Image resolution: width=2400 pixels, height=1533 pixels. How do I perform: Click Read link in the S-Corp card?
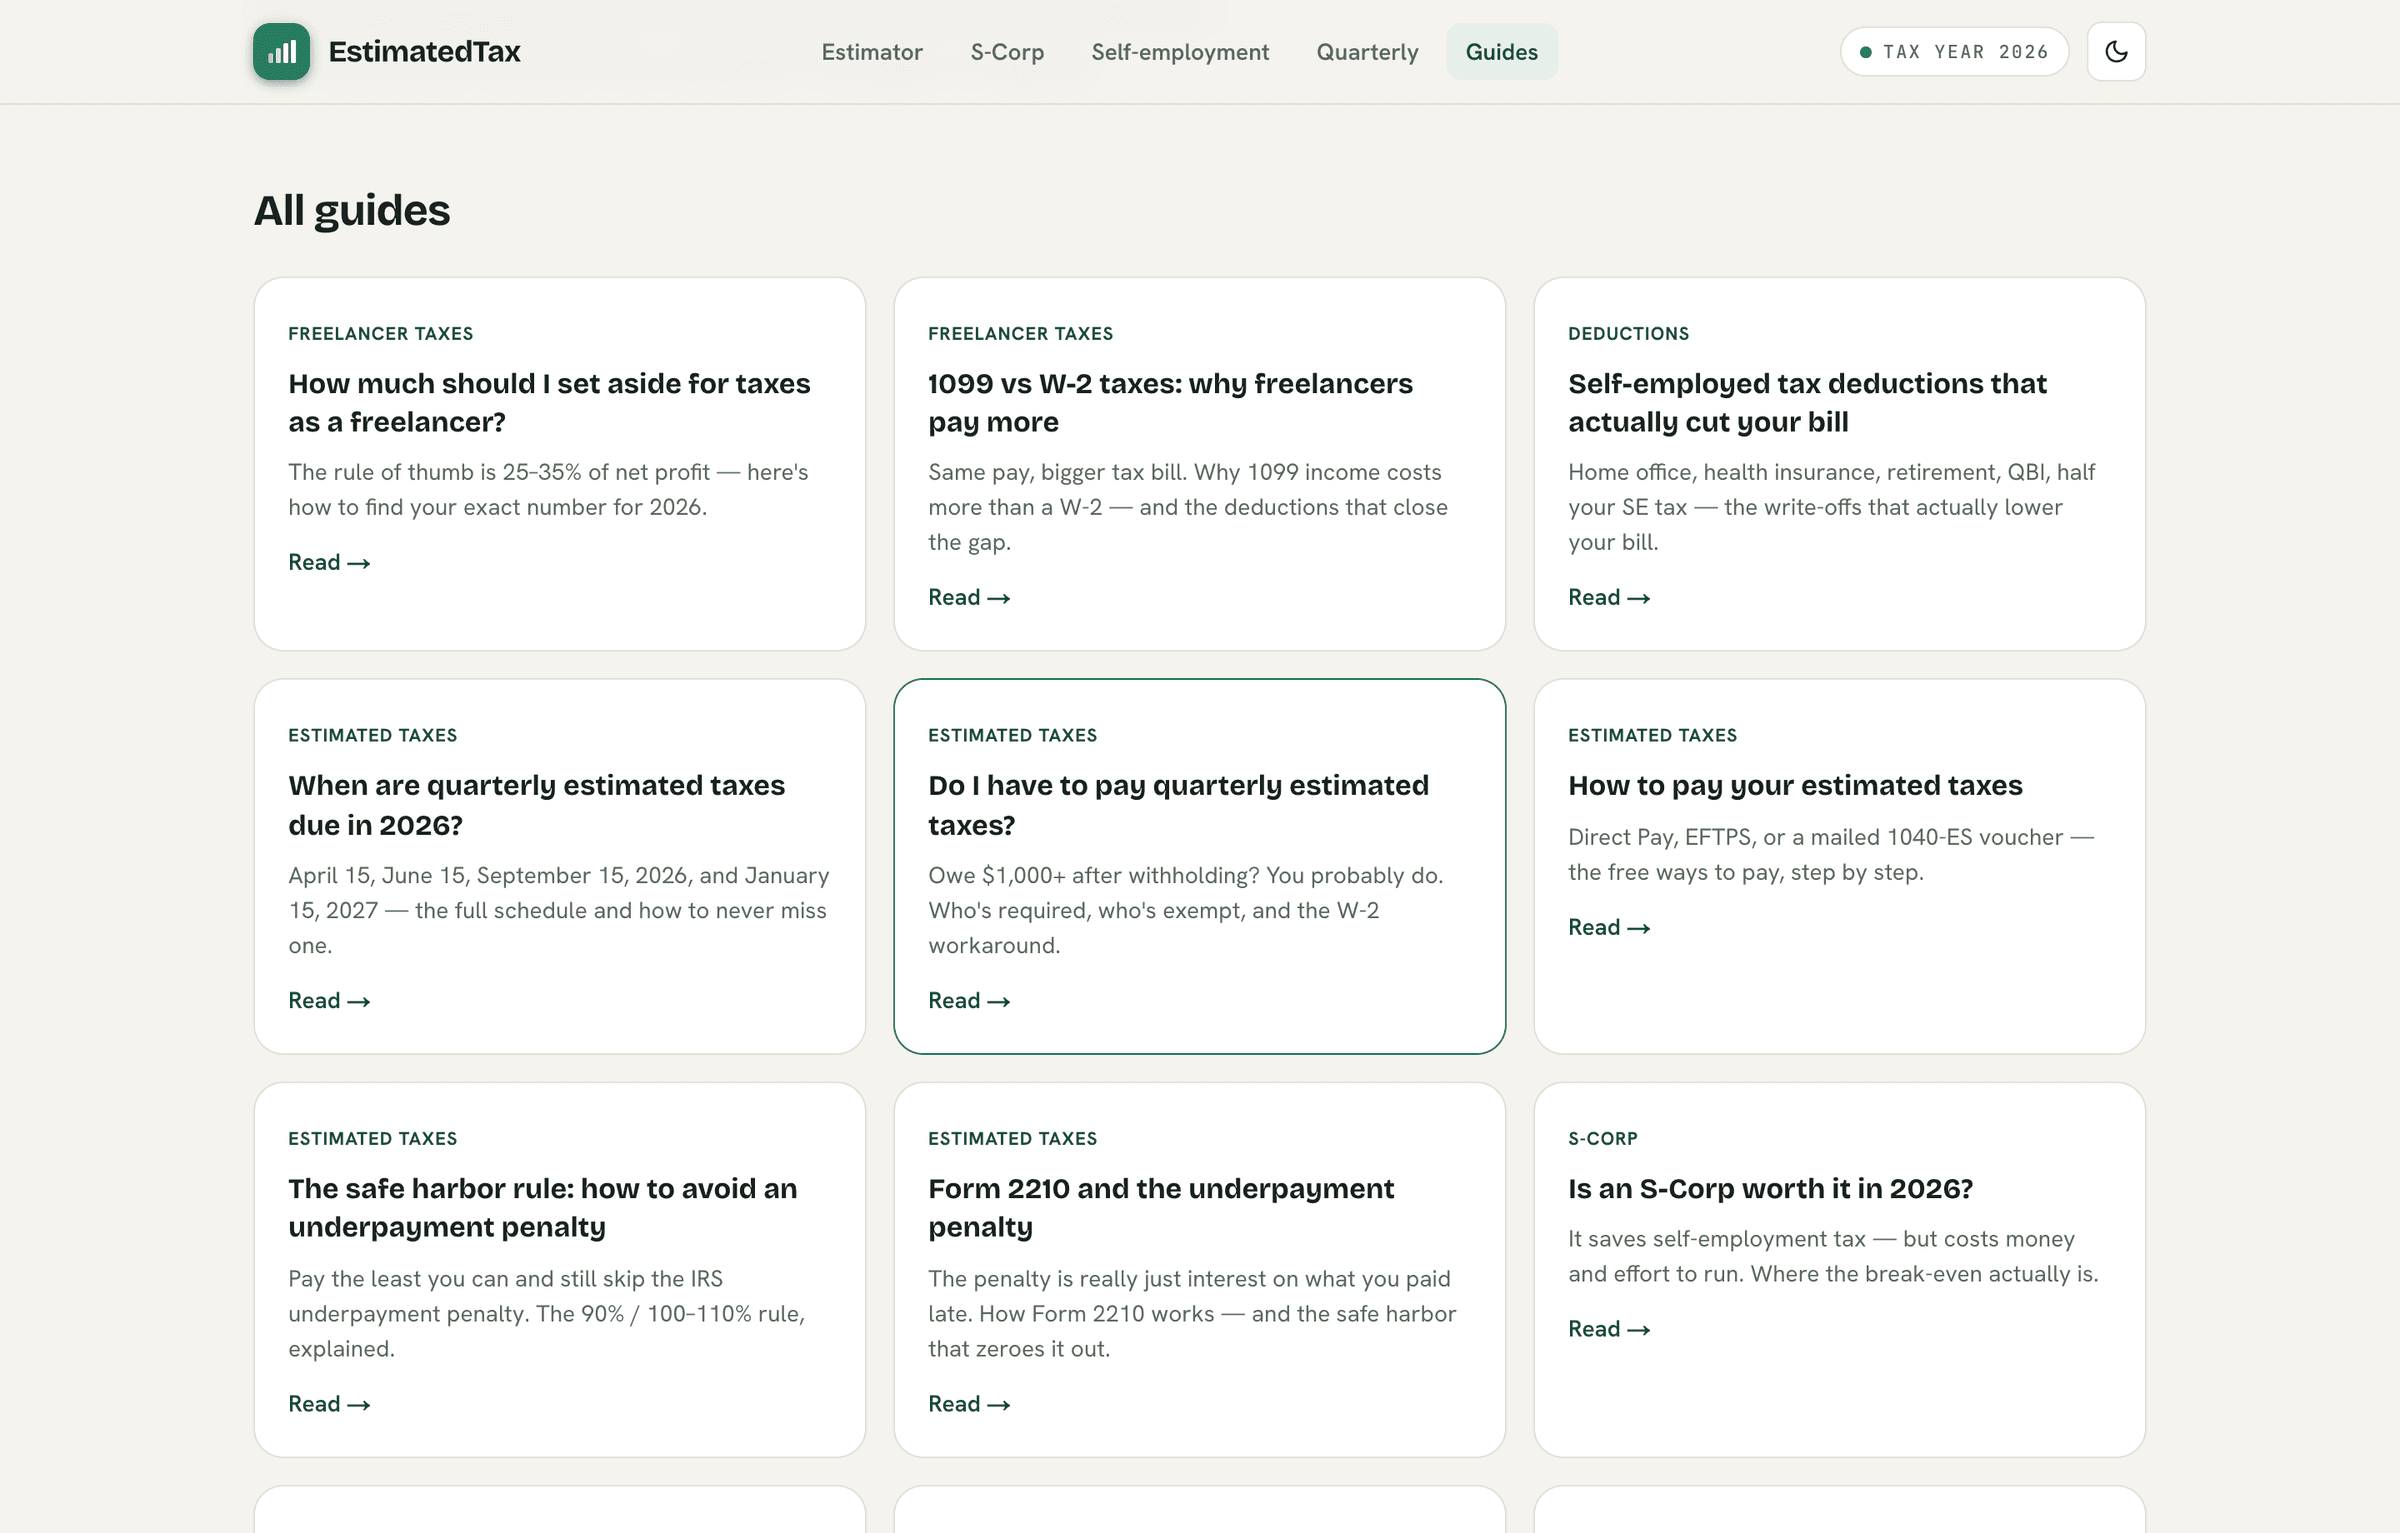coord(1609,1328)
